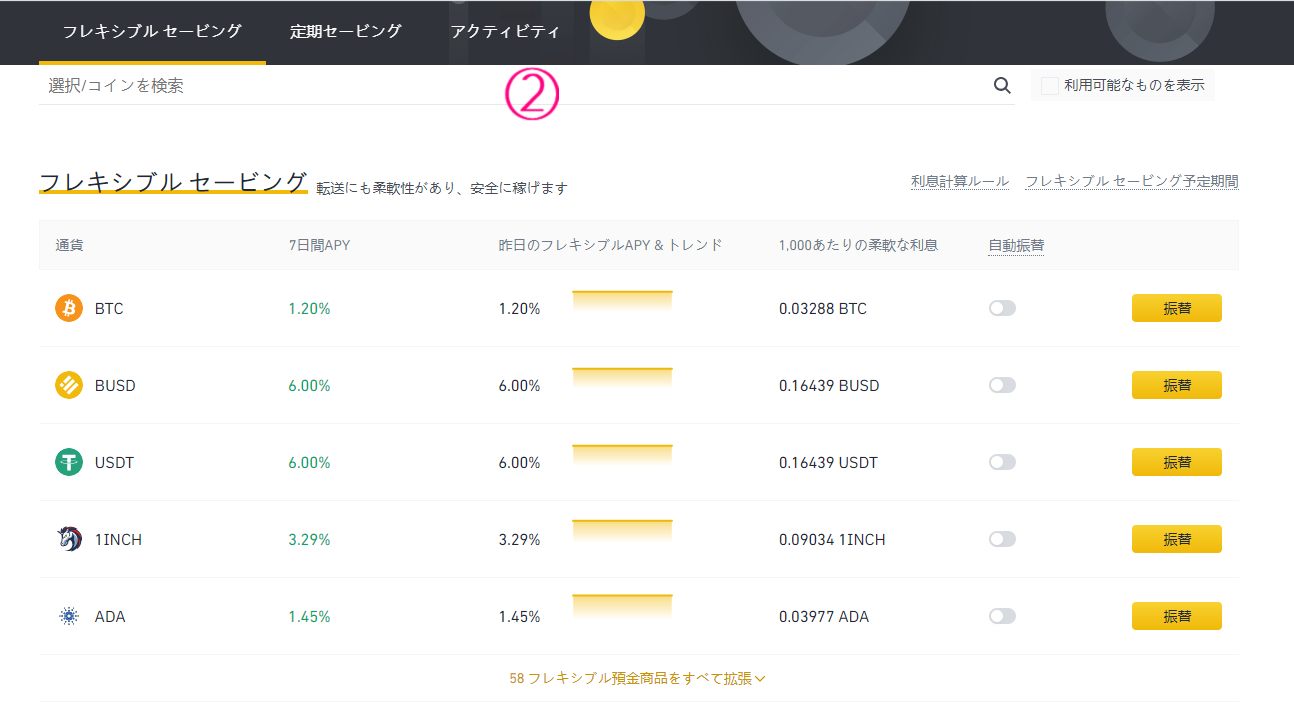Open フレキシブル セービング予定期間 link
This screenshot has width=1294, height=714.
click(x=1132, y=181)
